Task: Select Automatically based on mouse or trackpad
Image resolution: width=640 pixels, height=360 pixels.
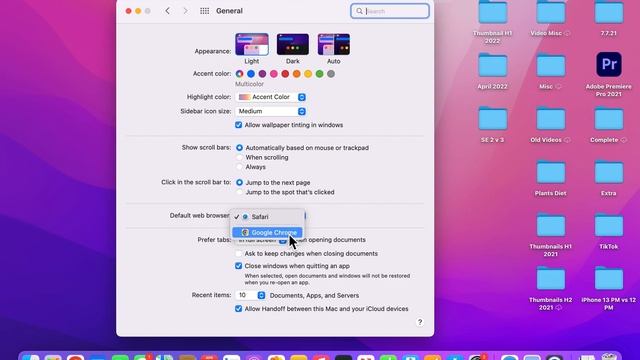Action: coord(239,148)
